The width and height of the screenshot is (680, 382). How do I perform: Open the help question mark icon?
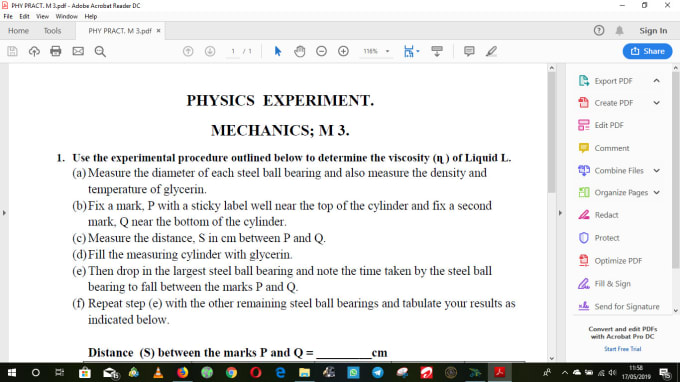(x=599, y=30)
